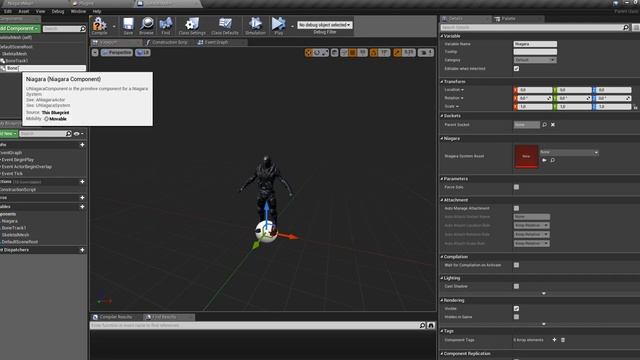Browse Parent Socket with magnifier icon

[544, 124]
